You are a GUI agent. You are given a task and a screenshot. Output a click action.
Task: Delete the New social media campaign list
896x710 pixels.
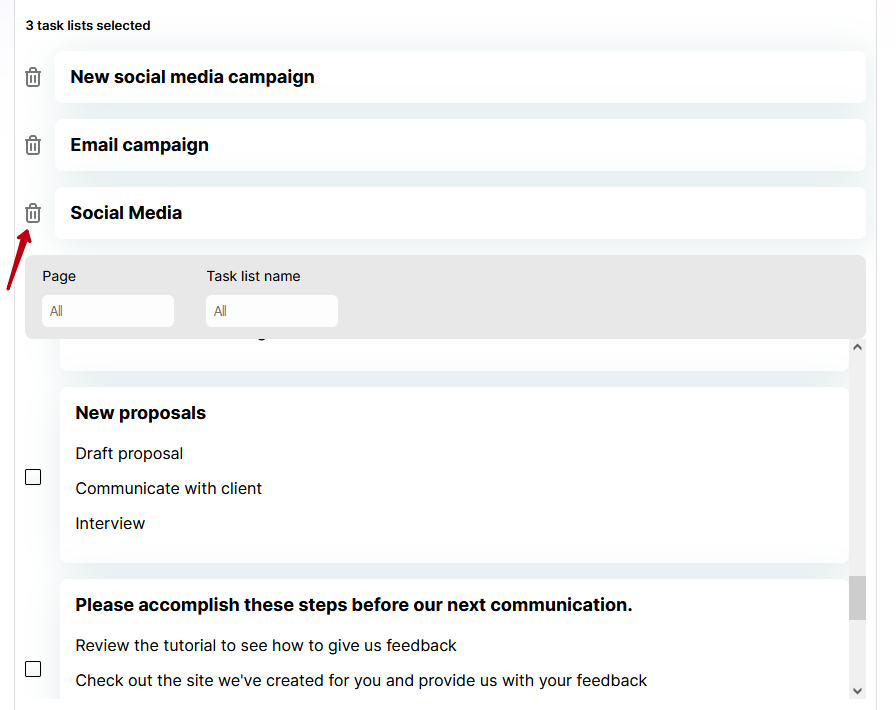(33, 77)
